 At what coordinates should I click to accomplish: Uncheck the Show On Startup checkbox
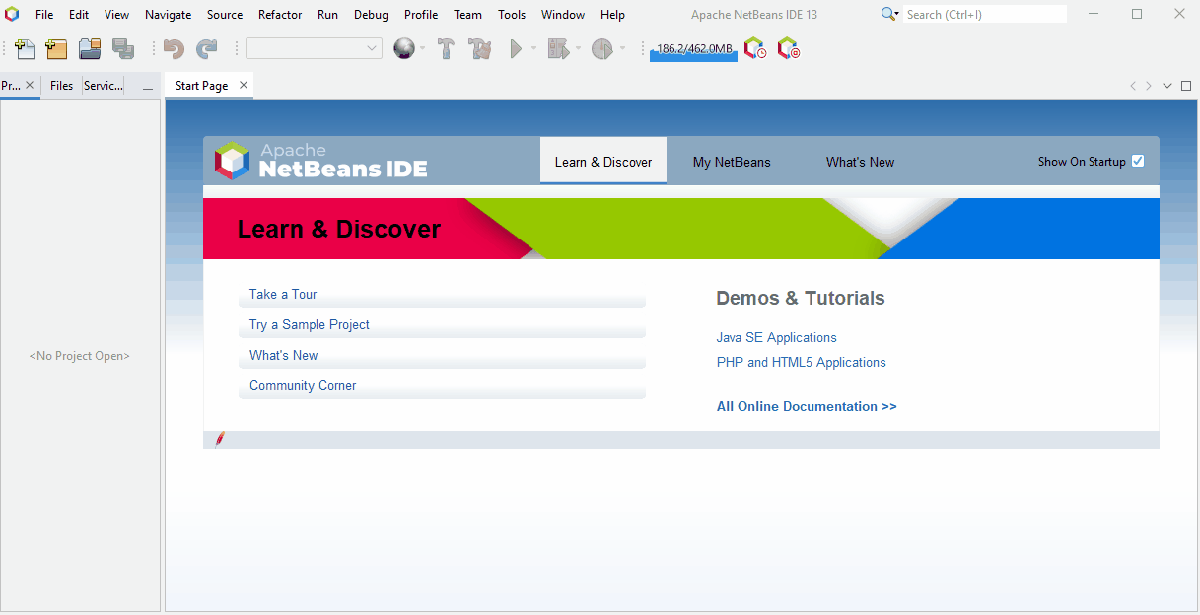tap(1138, 162)
